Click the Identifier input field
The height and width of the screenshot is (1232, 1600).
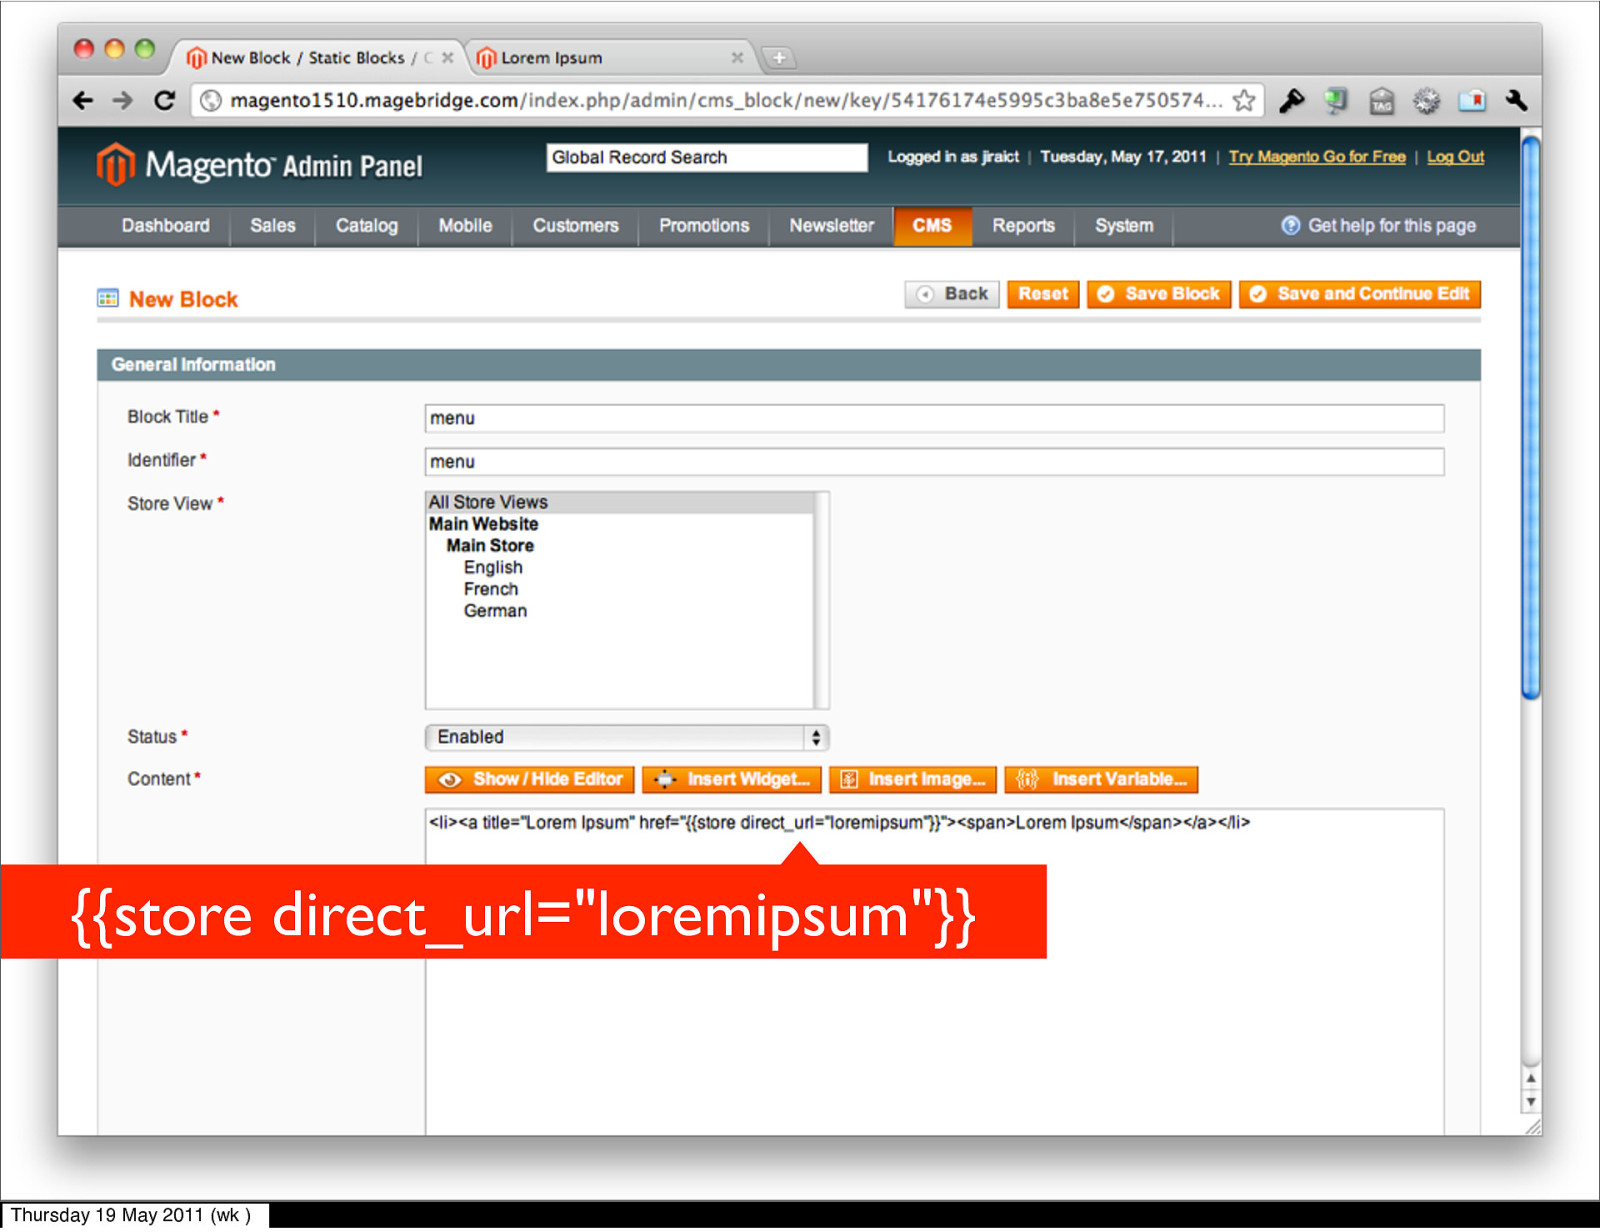[x=934, y=462]
